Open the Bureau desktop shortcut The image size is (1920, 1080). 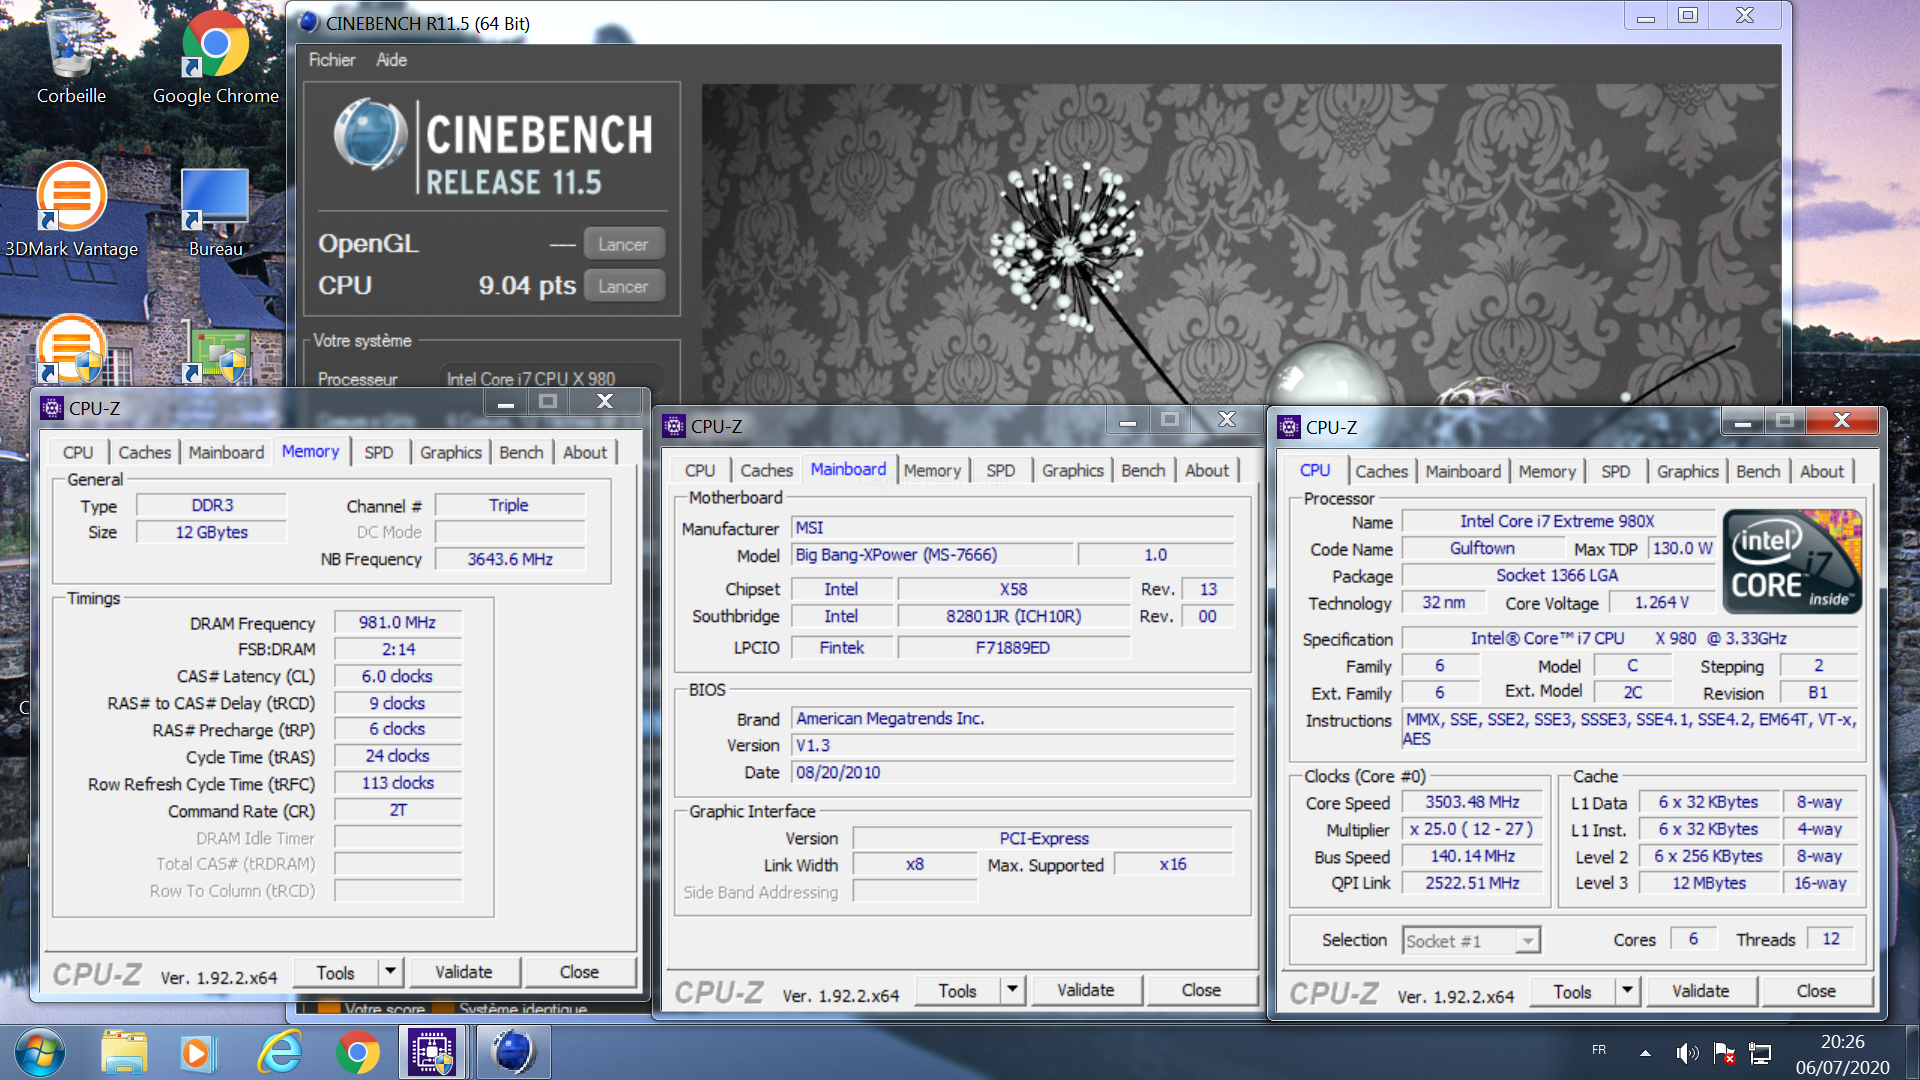pos(215,208)
